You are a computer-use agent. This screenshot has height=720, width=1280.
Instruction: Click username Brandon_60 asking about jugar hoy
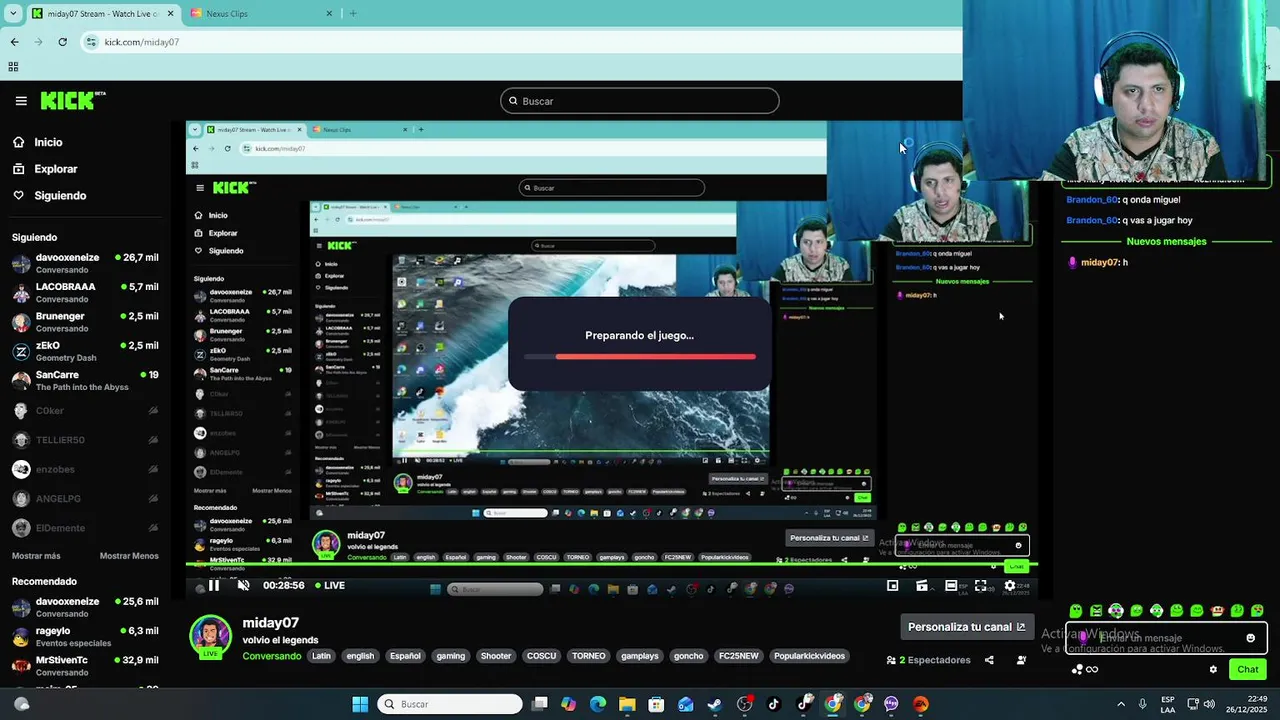click(1092, 220)
